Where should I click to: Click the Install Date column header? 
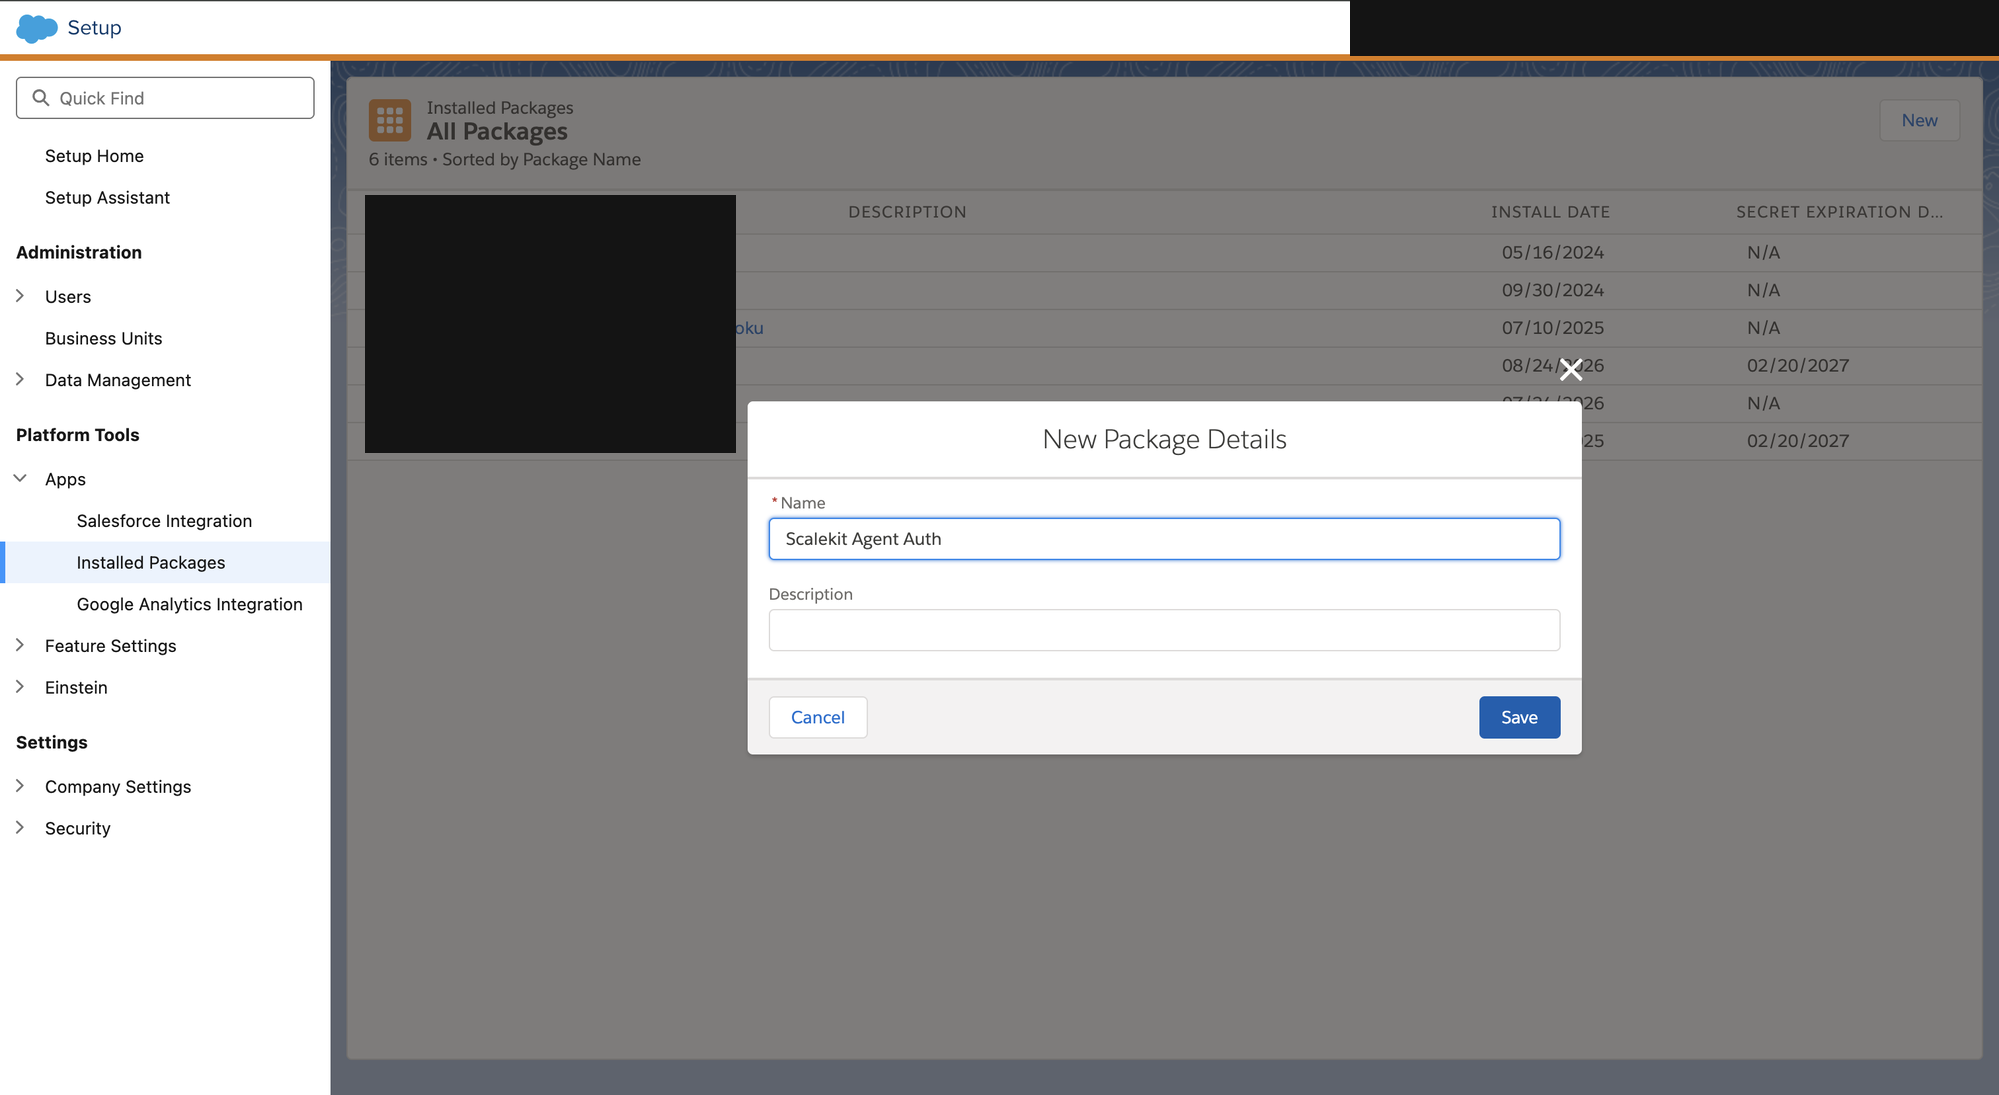pos(1550,212)
